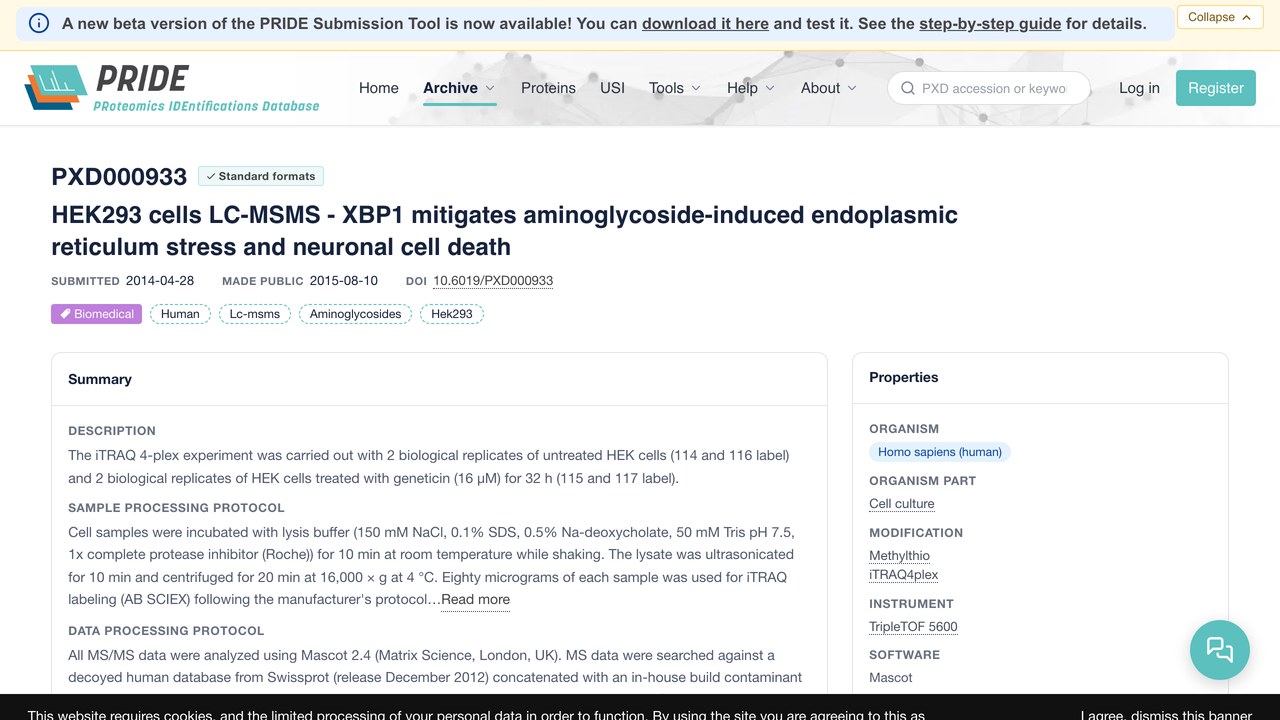The image size is (1280, 720).
Task: Click the made public date 2015-08-10
Action: (x=344, y=281)
